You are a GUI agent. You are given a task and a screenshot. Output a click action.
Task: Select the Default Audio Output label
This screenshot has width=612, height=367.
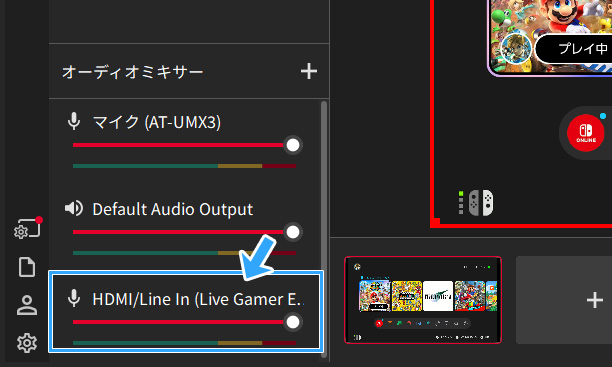[173, 209]
